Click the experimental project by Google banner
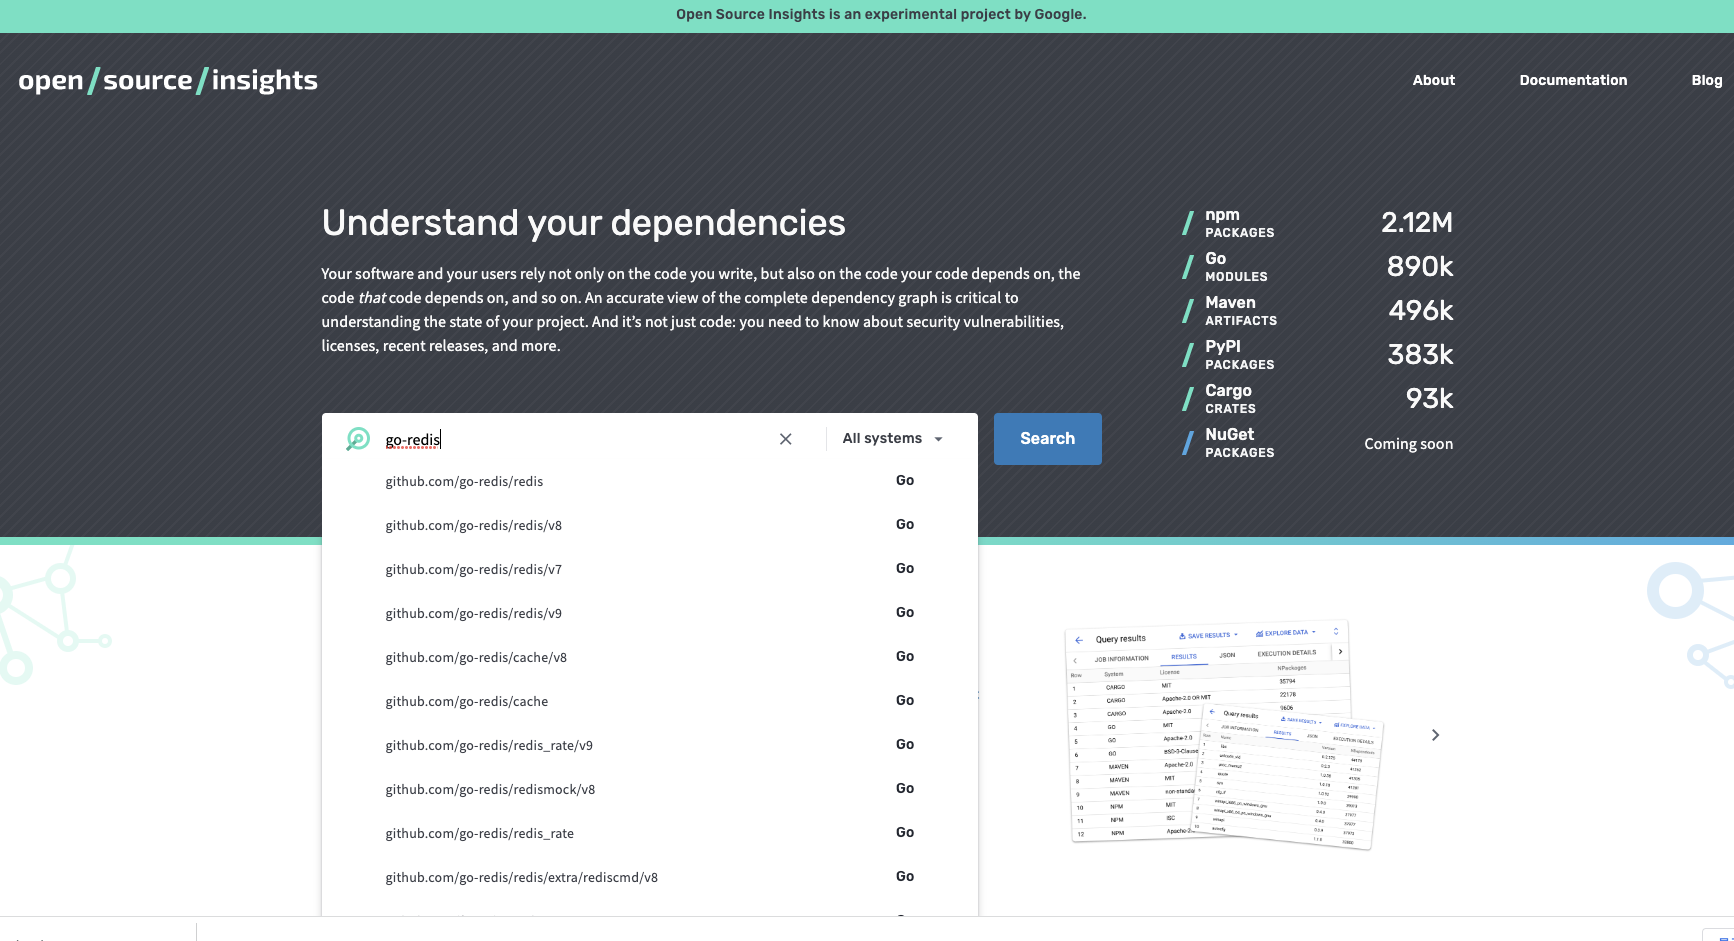This screenshot has width=1734, height=941. 881,14
